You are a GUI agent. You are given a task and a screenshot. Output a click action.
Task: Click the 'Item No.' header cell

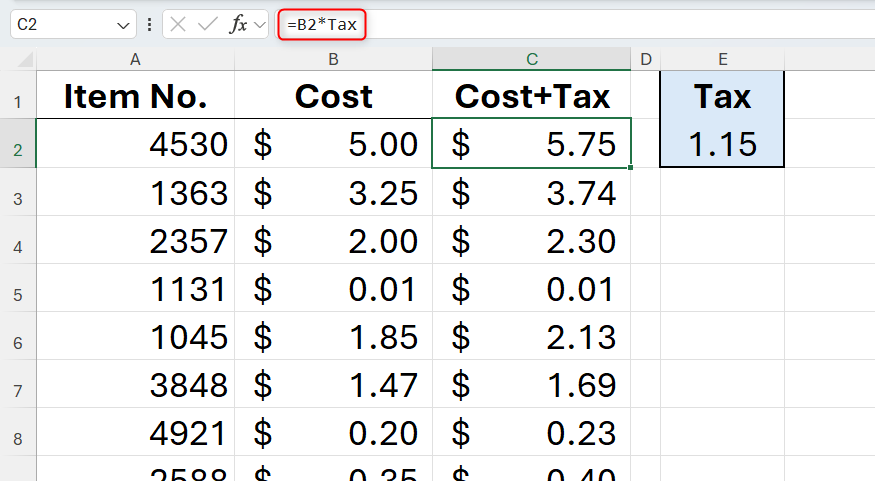tap(135, 95)
